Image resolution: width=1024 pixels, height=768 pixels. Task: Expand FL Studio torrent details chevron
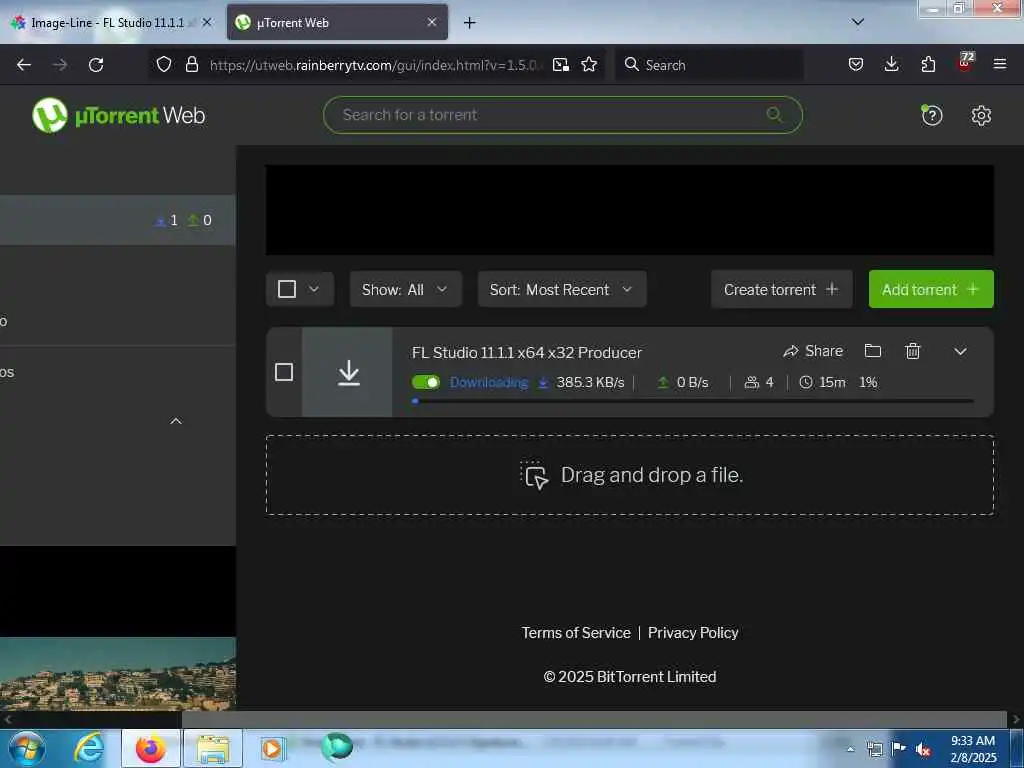959,351
